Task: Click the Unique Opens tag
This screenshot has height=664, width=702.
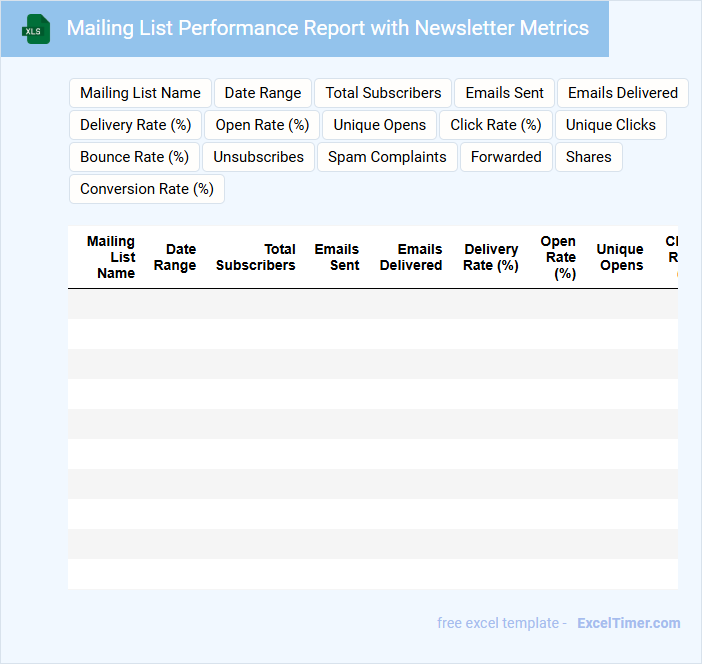Action: coord(380,125)
